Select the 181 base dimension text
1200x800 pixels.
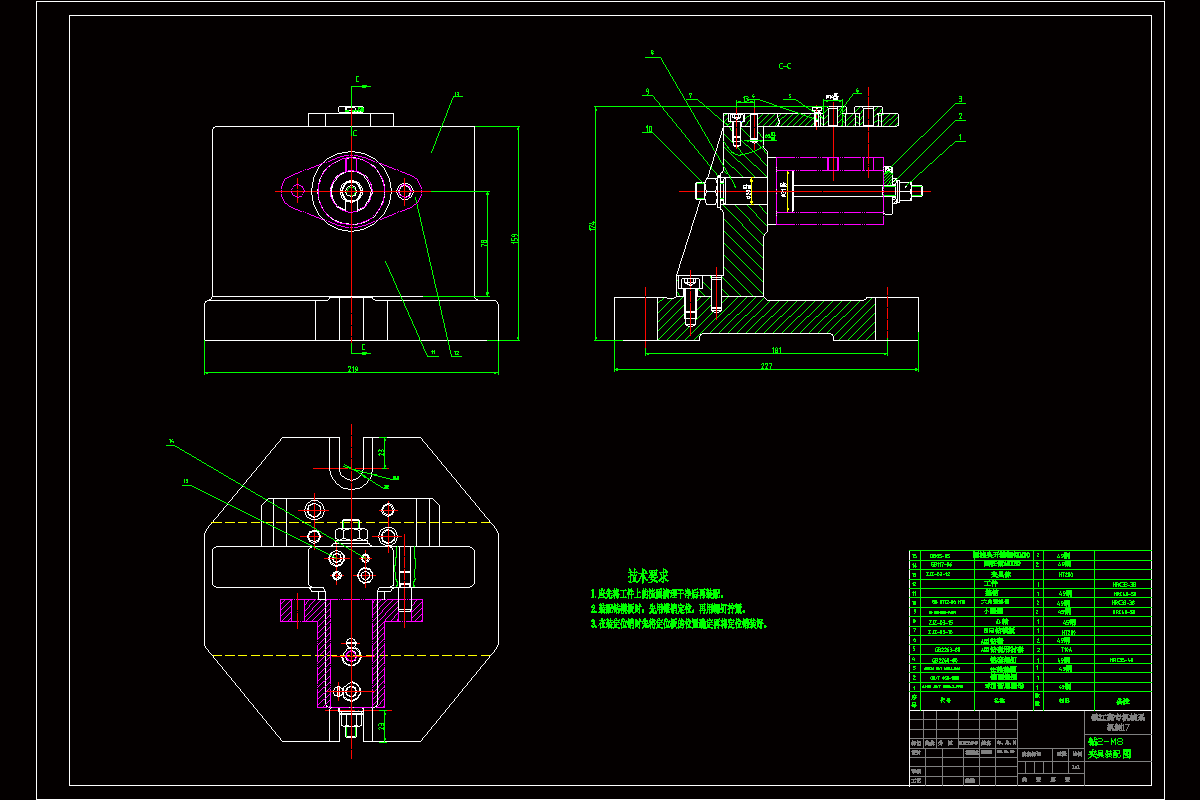777,350
